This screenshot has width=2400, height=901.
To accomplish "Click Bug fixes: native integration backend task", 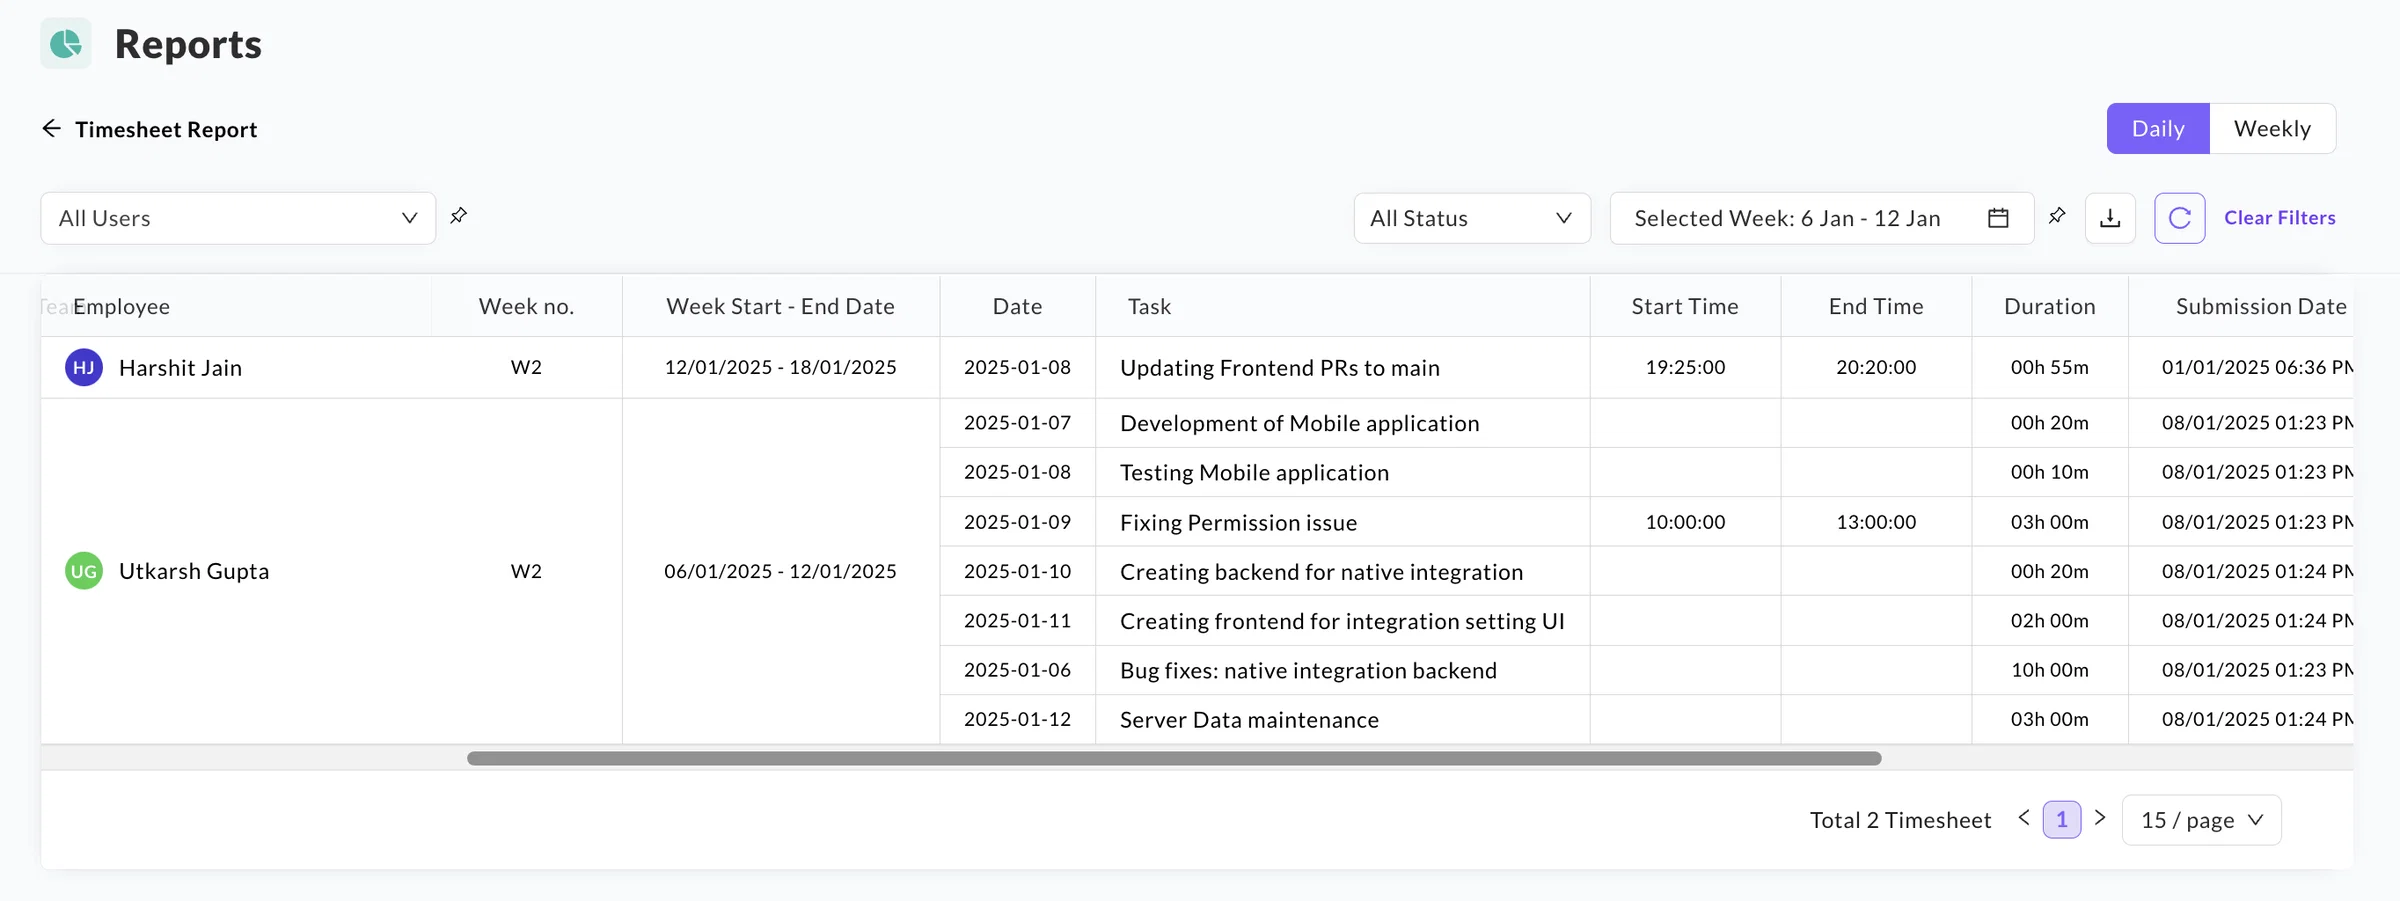I will 1308,670.
